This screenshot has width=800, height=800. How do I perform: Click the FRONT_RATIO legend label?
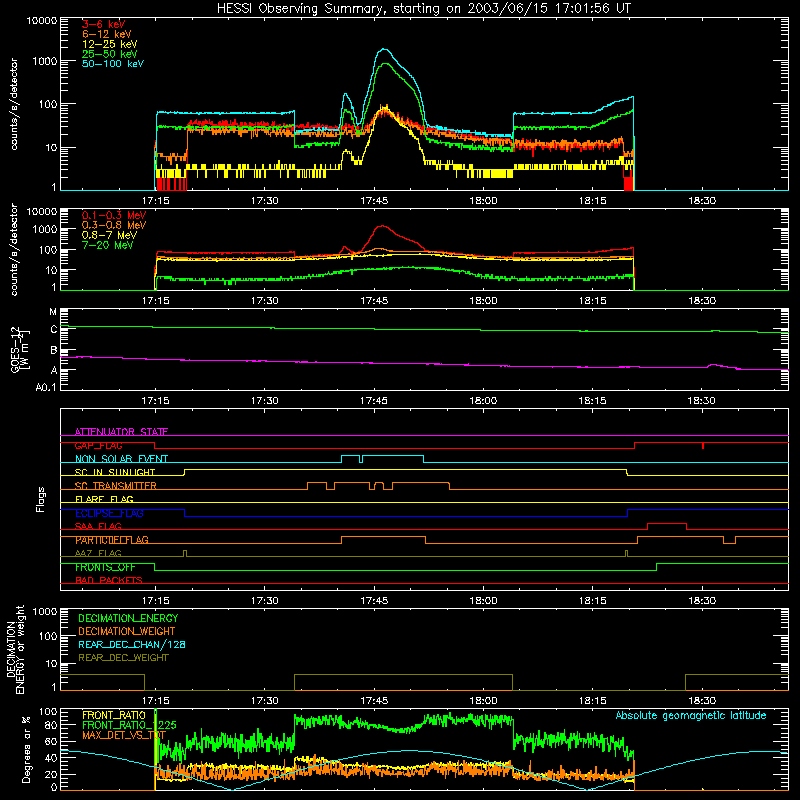click(x=114, y=715)
